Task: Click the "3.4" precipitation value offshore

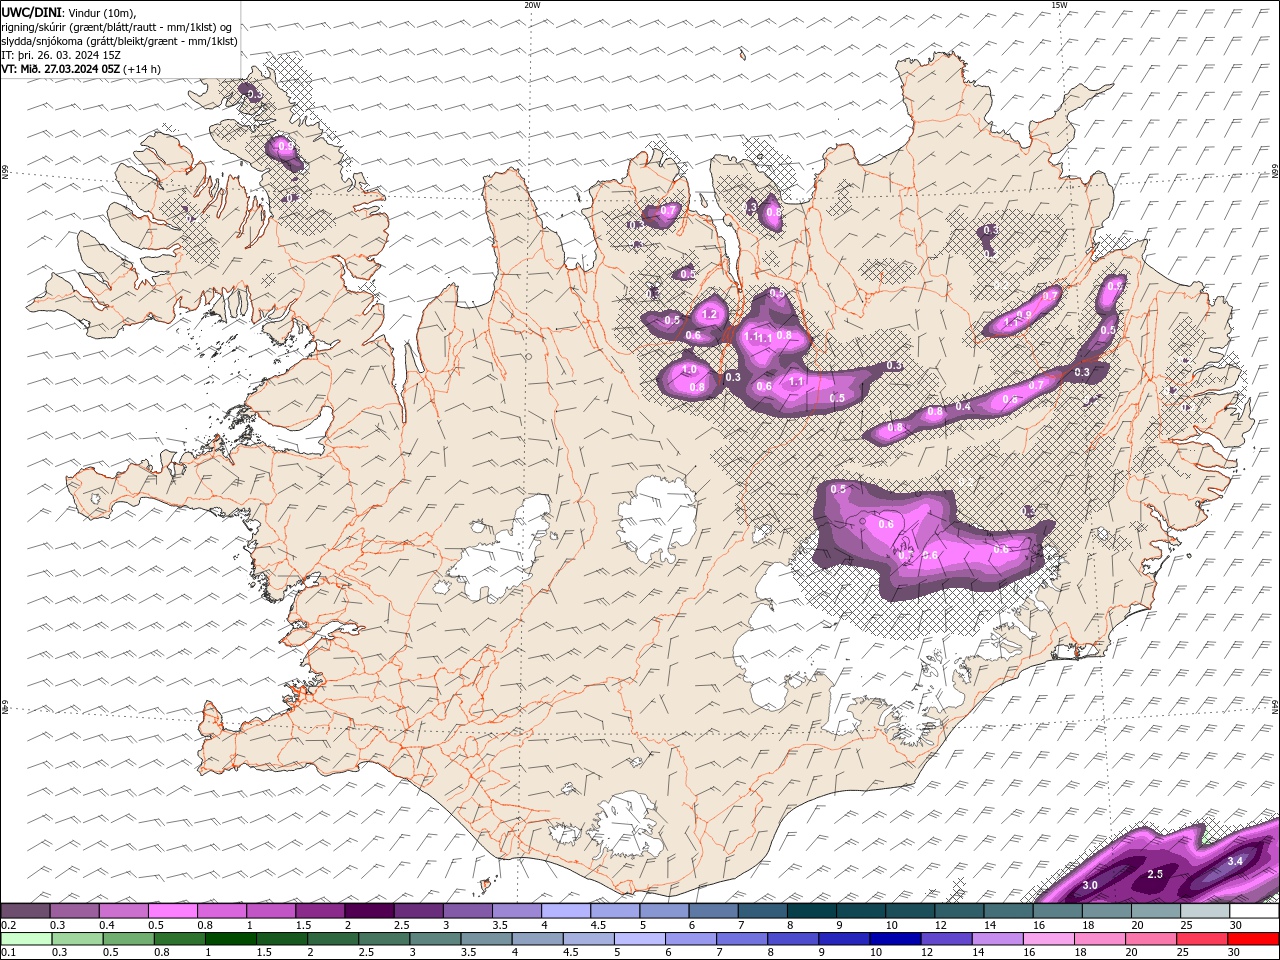Action: tap(1235, 861)
